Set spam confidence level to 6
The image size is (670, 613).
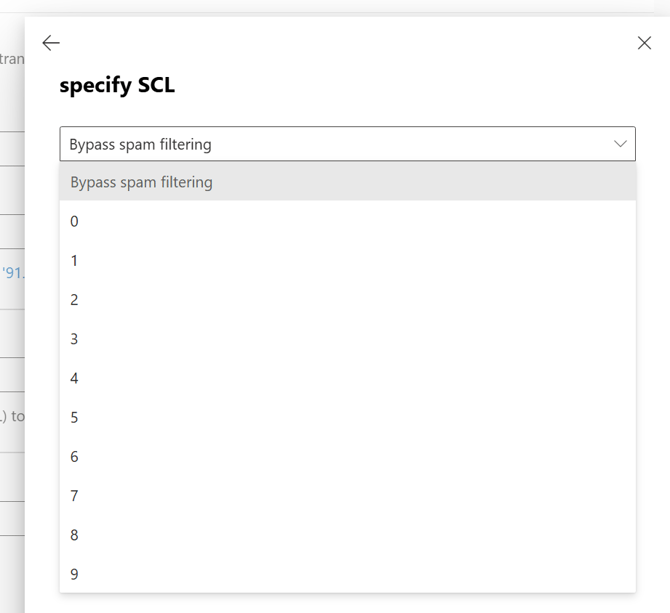[74, 456]
